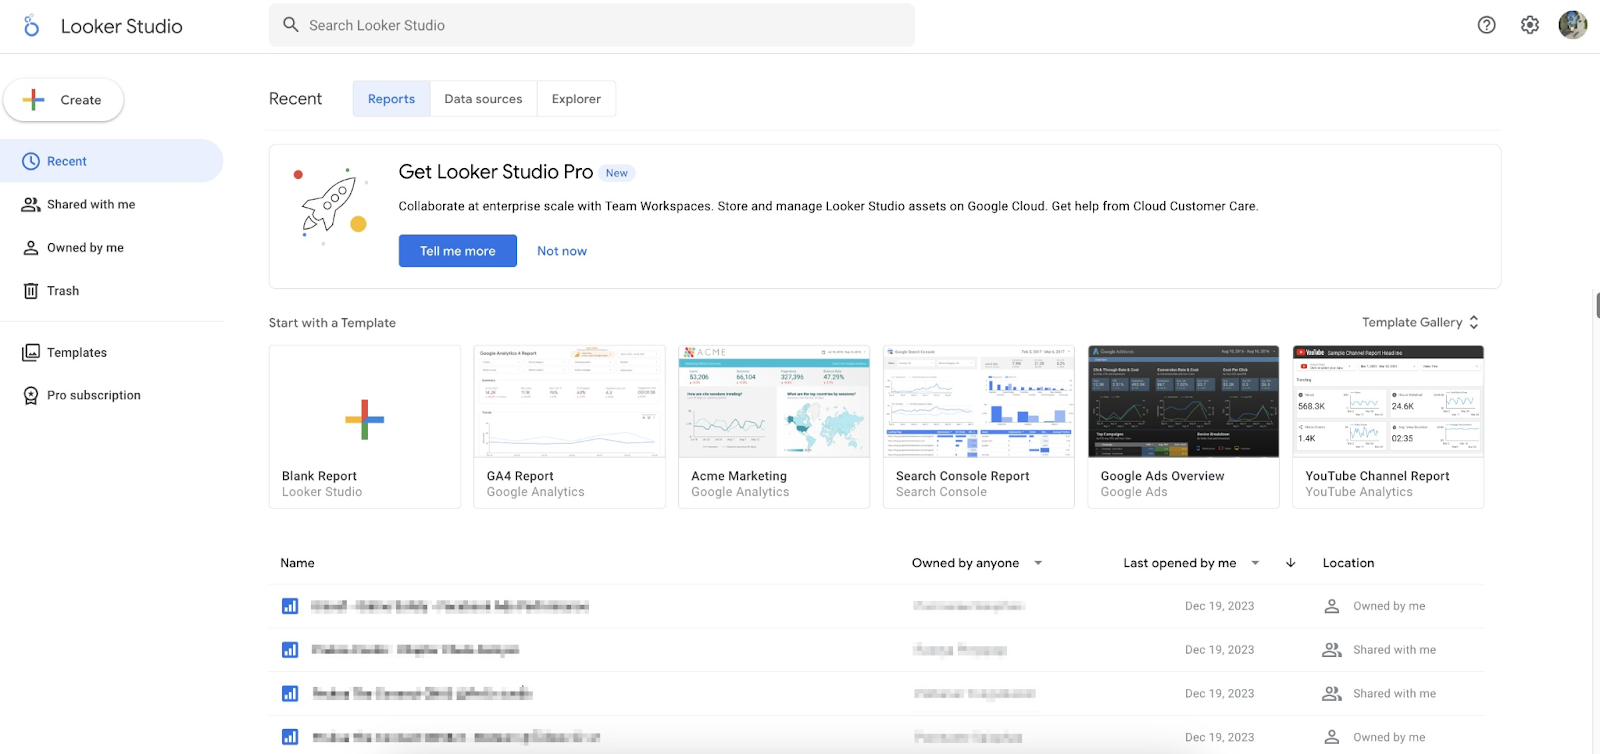This screenshot has width=1600, height=754.
Task: Click the Owned by me person icon in sidebar
Action: tap(31, 248)
